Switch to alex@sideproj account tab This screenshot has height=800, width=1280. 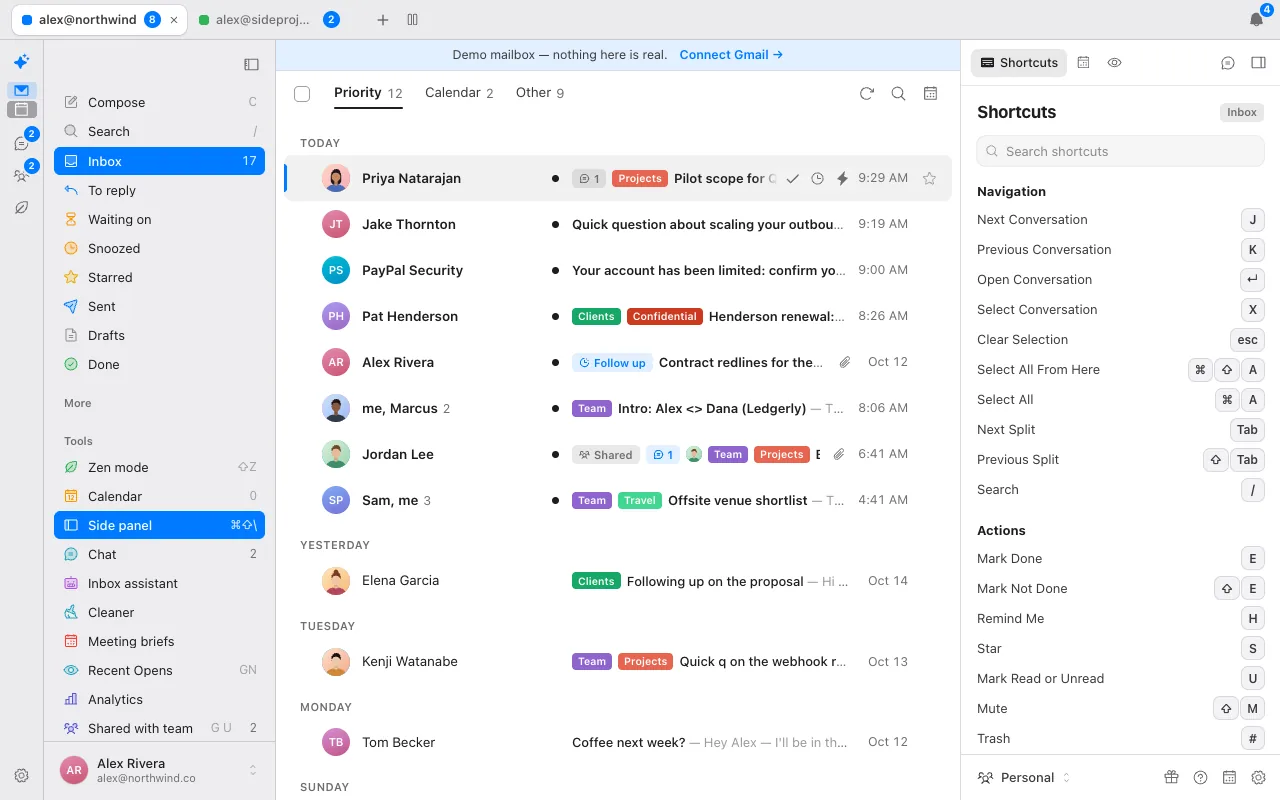coord(268,20)
